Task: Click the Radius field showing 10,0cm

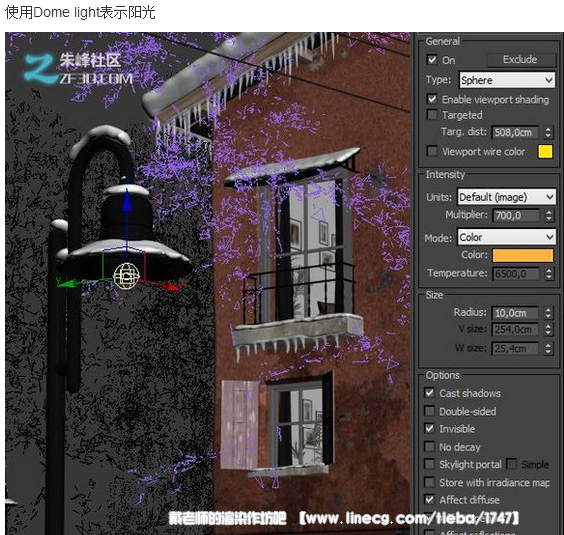Action: [x=515, y=313]
